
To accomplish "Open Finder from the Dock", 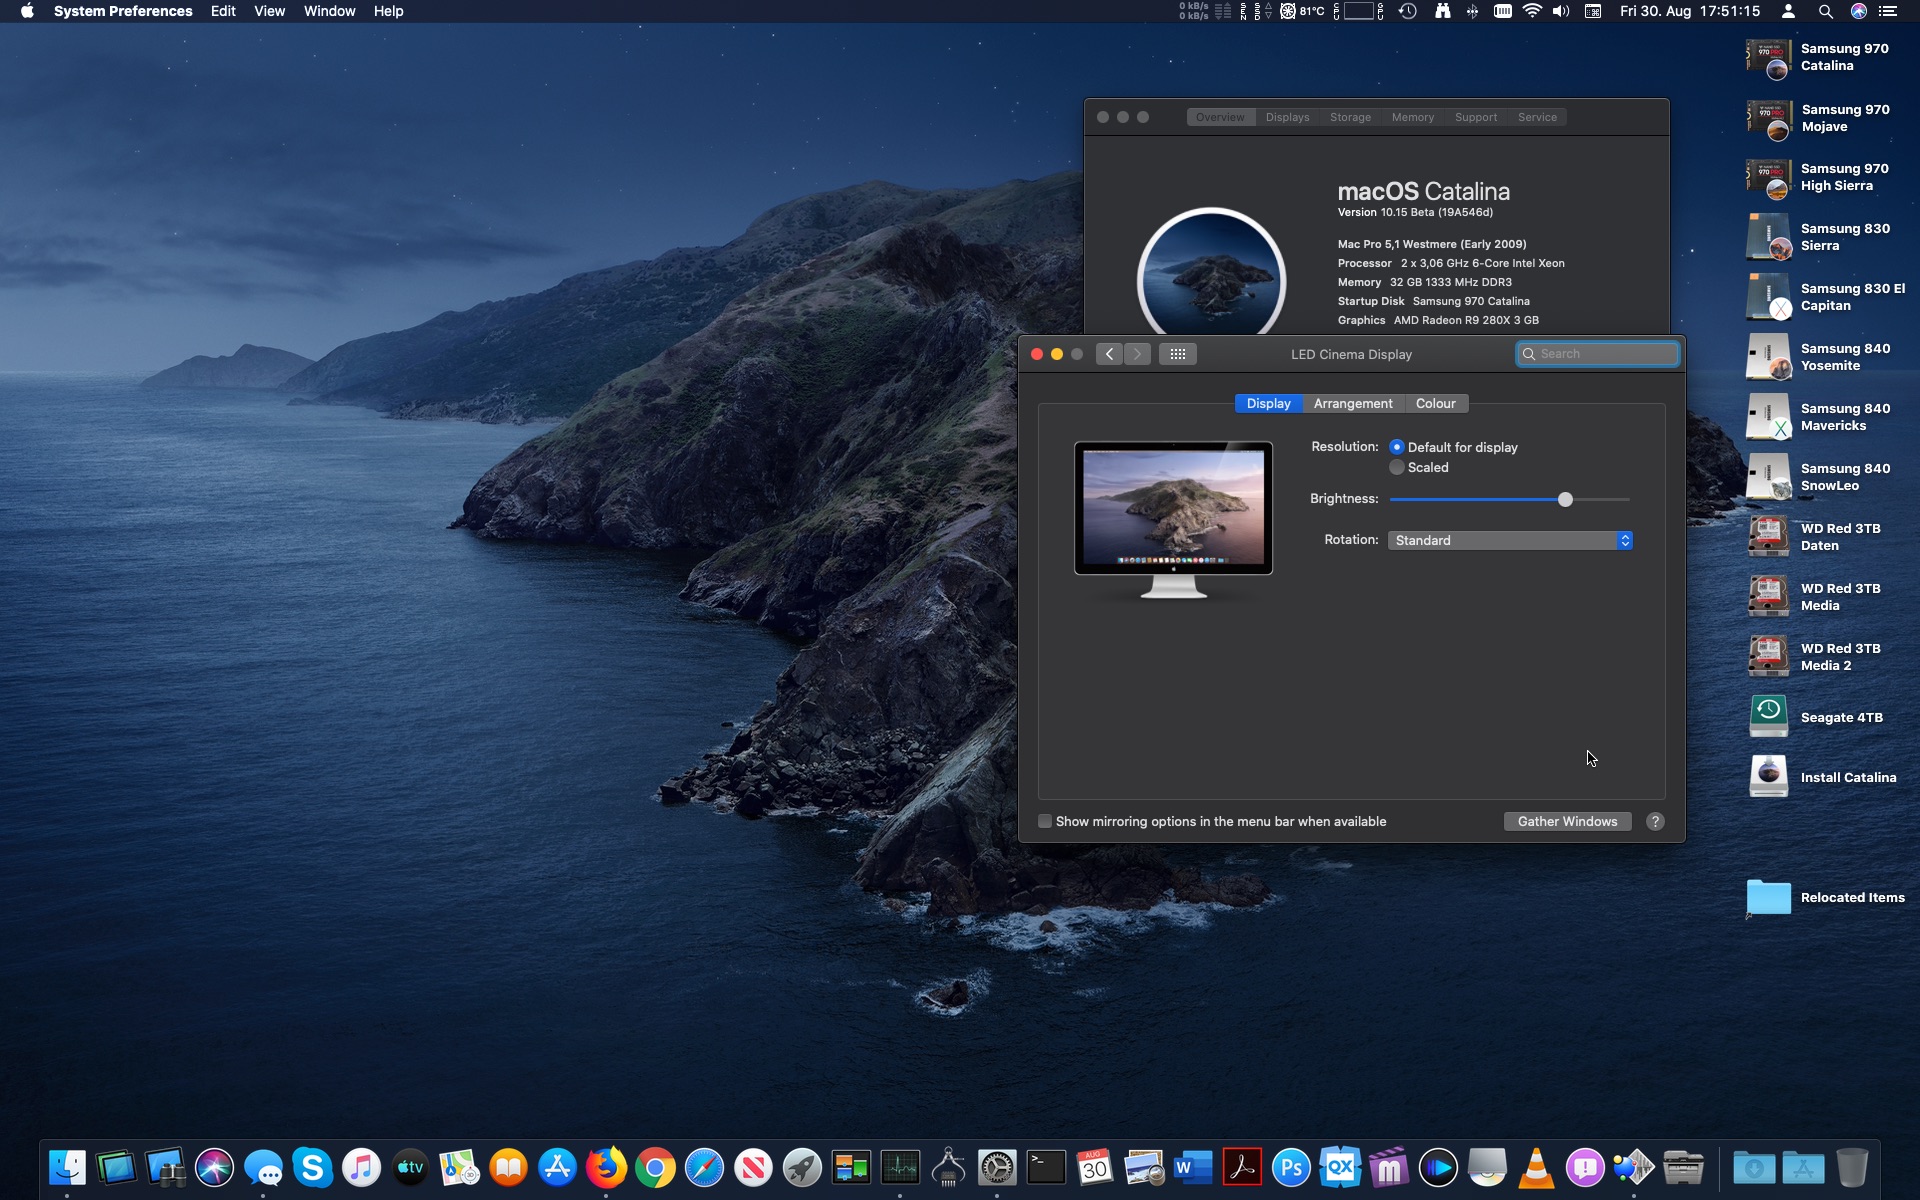I will click(x=67, y=1167).
